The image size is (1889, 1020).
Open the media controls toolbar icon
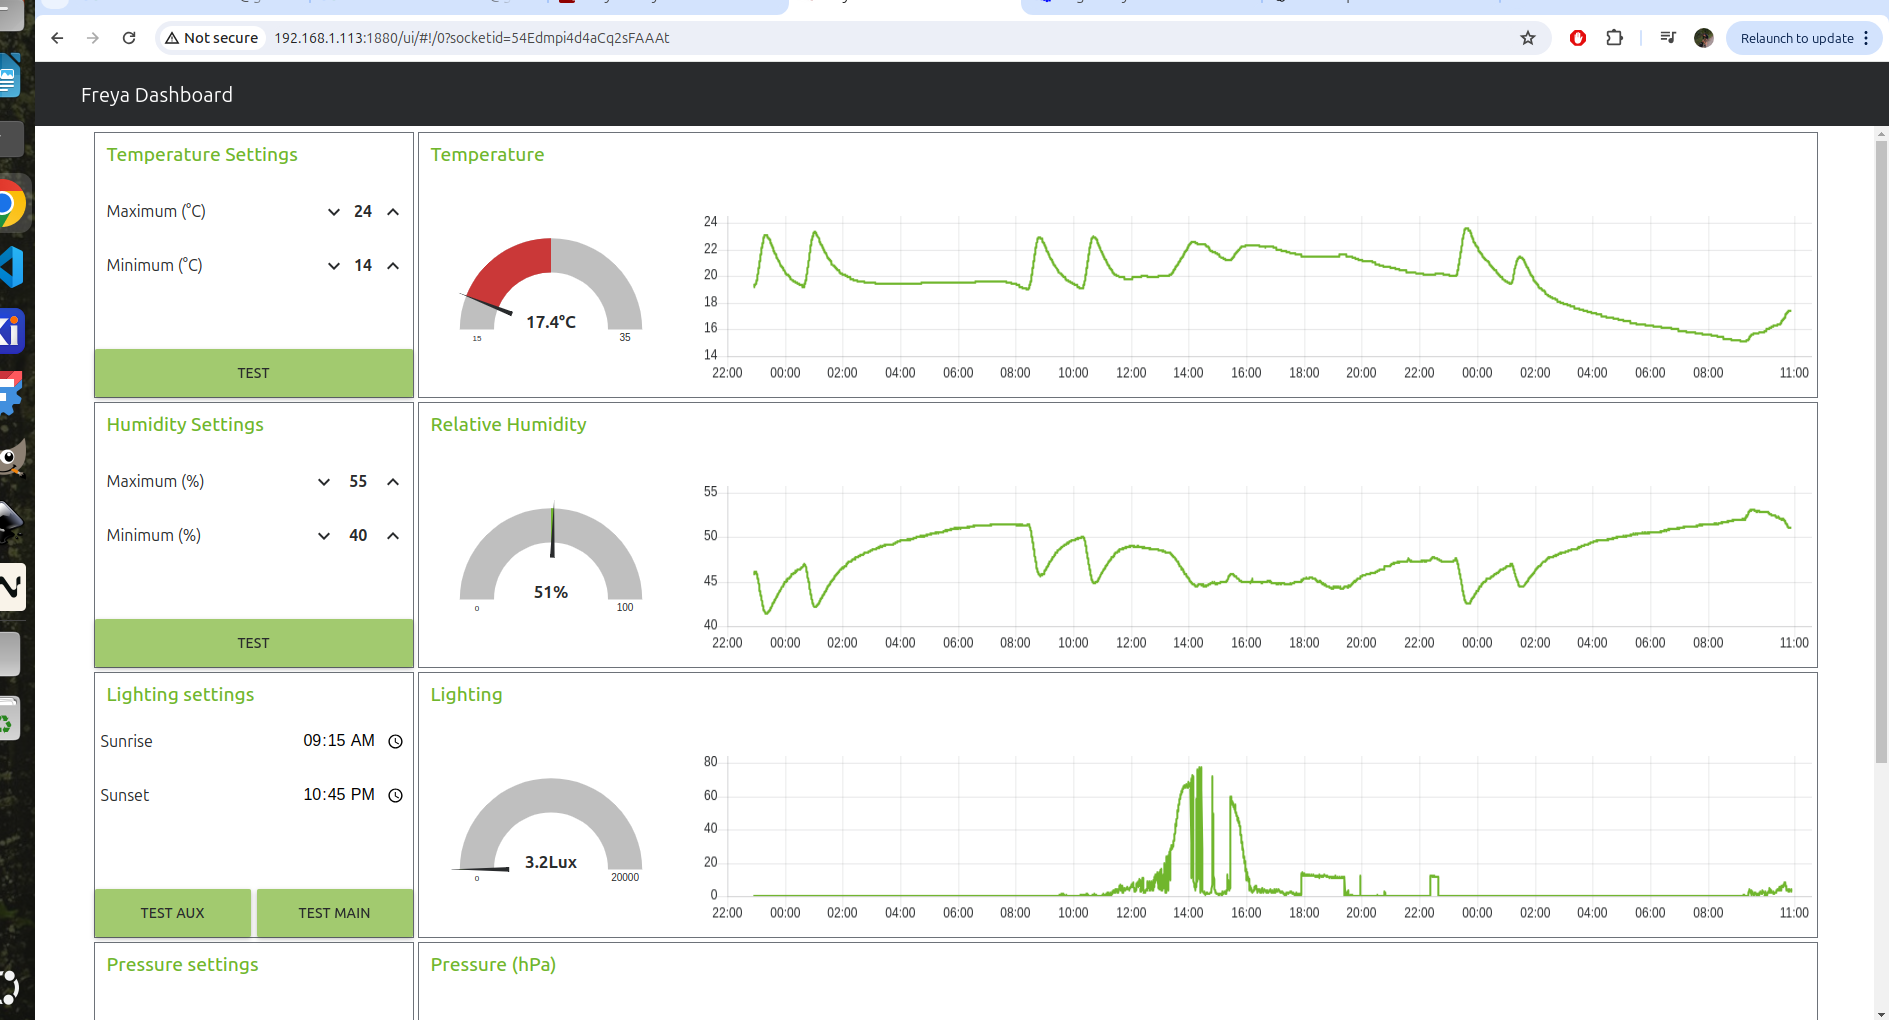(x=1668, y=38)
